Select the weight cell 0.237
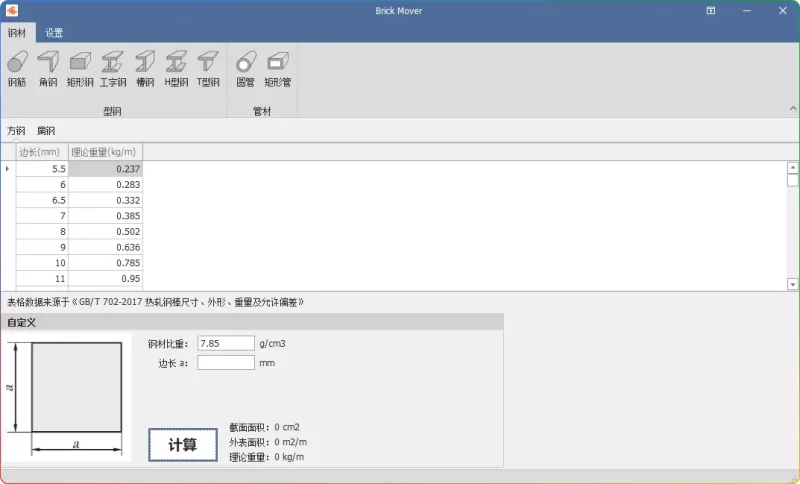Viewport: 800px width, 484px height. pos(106,169)
